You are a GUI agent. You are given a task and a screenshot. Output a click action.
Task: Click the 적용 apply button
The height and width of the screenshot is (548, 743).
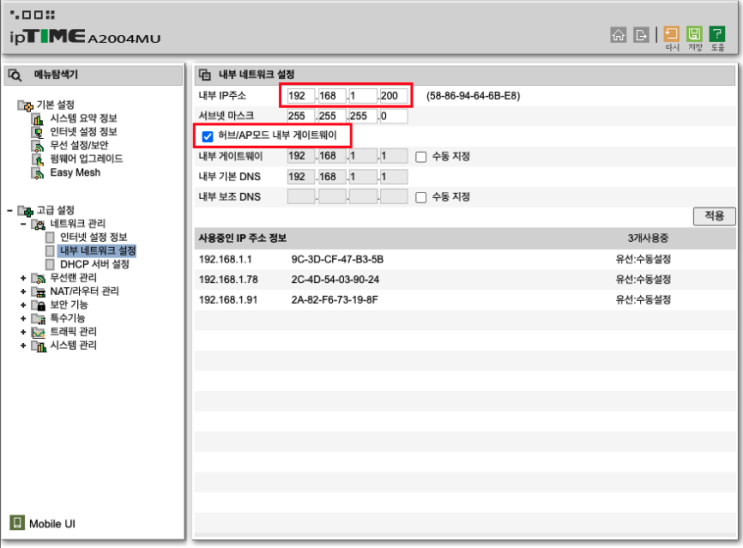[714, 216]
